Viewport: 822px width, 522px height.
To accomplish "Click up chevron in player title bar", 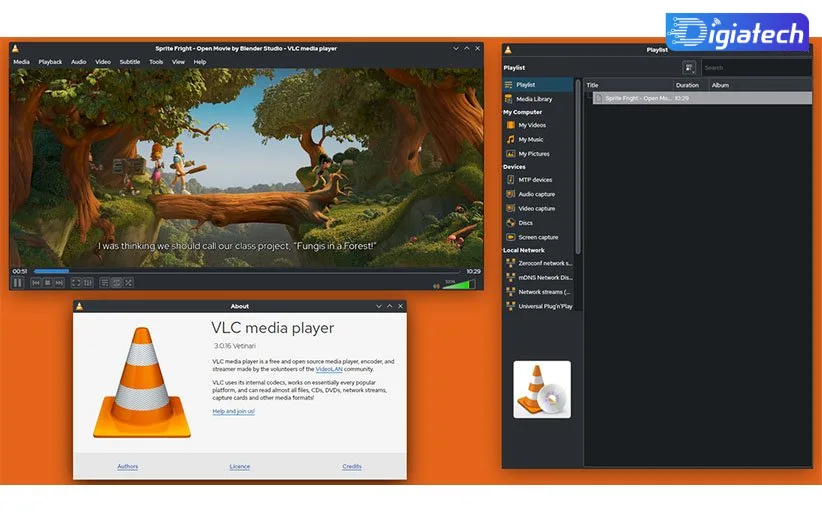I will [467, 48].
